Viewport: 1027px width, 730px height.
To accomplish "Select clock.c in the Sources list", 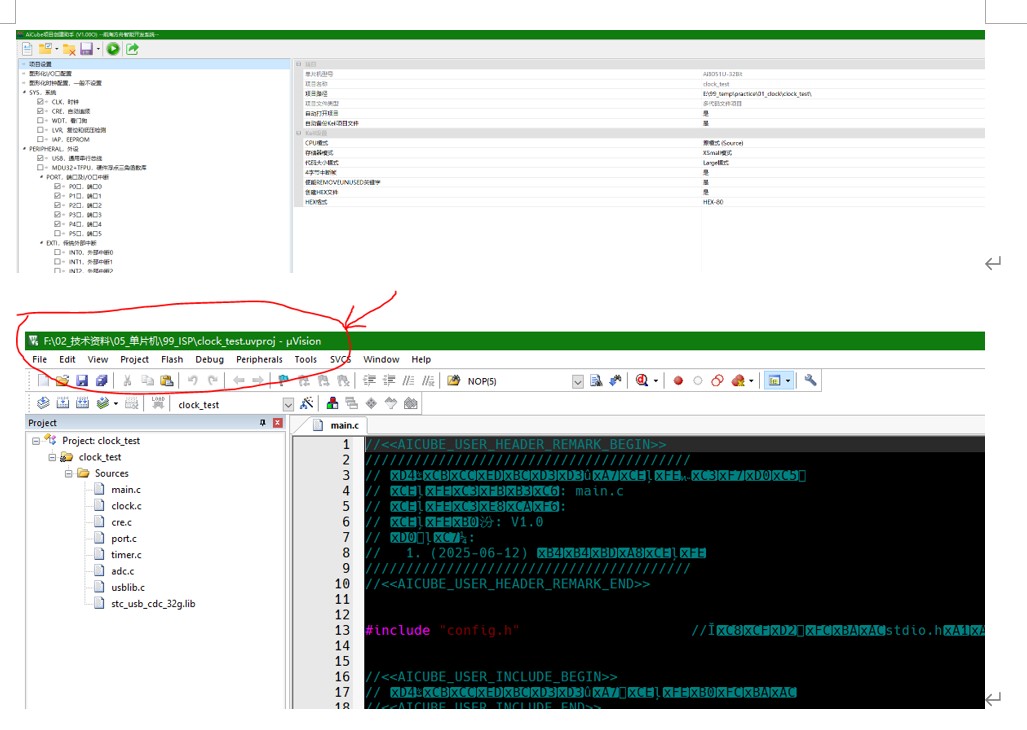I will (x=126, y=506).
